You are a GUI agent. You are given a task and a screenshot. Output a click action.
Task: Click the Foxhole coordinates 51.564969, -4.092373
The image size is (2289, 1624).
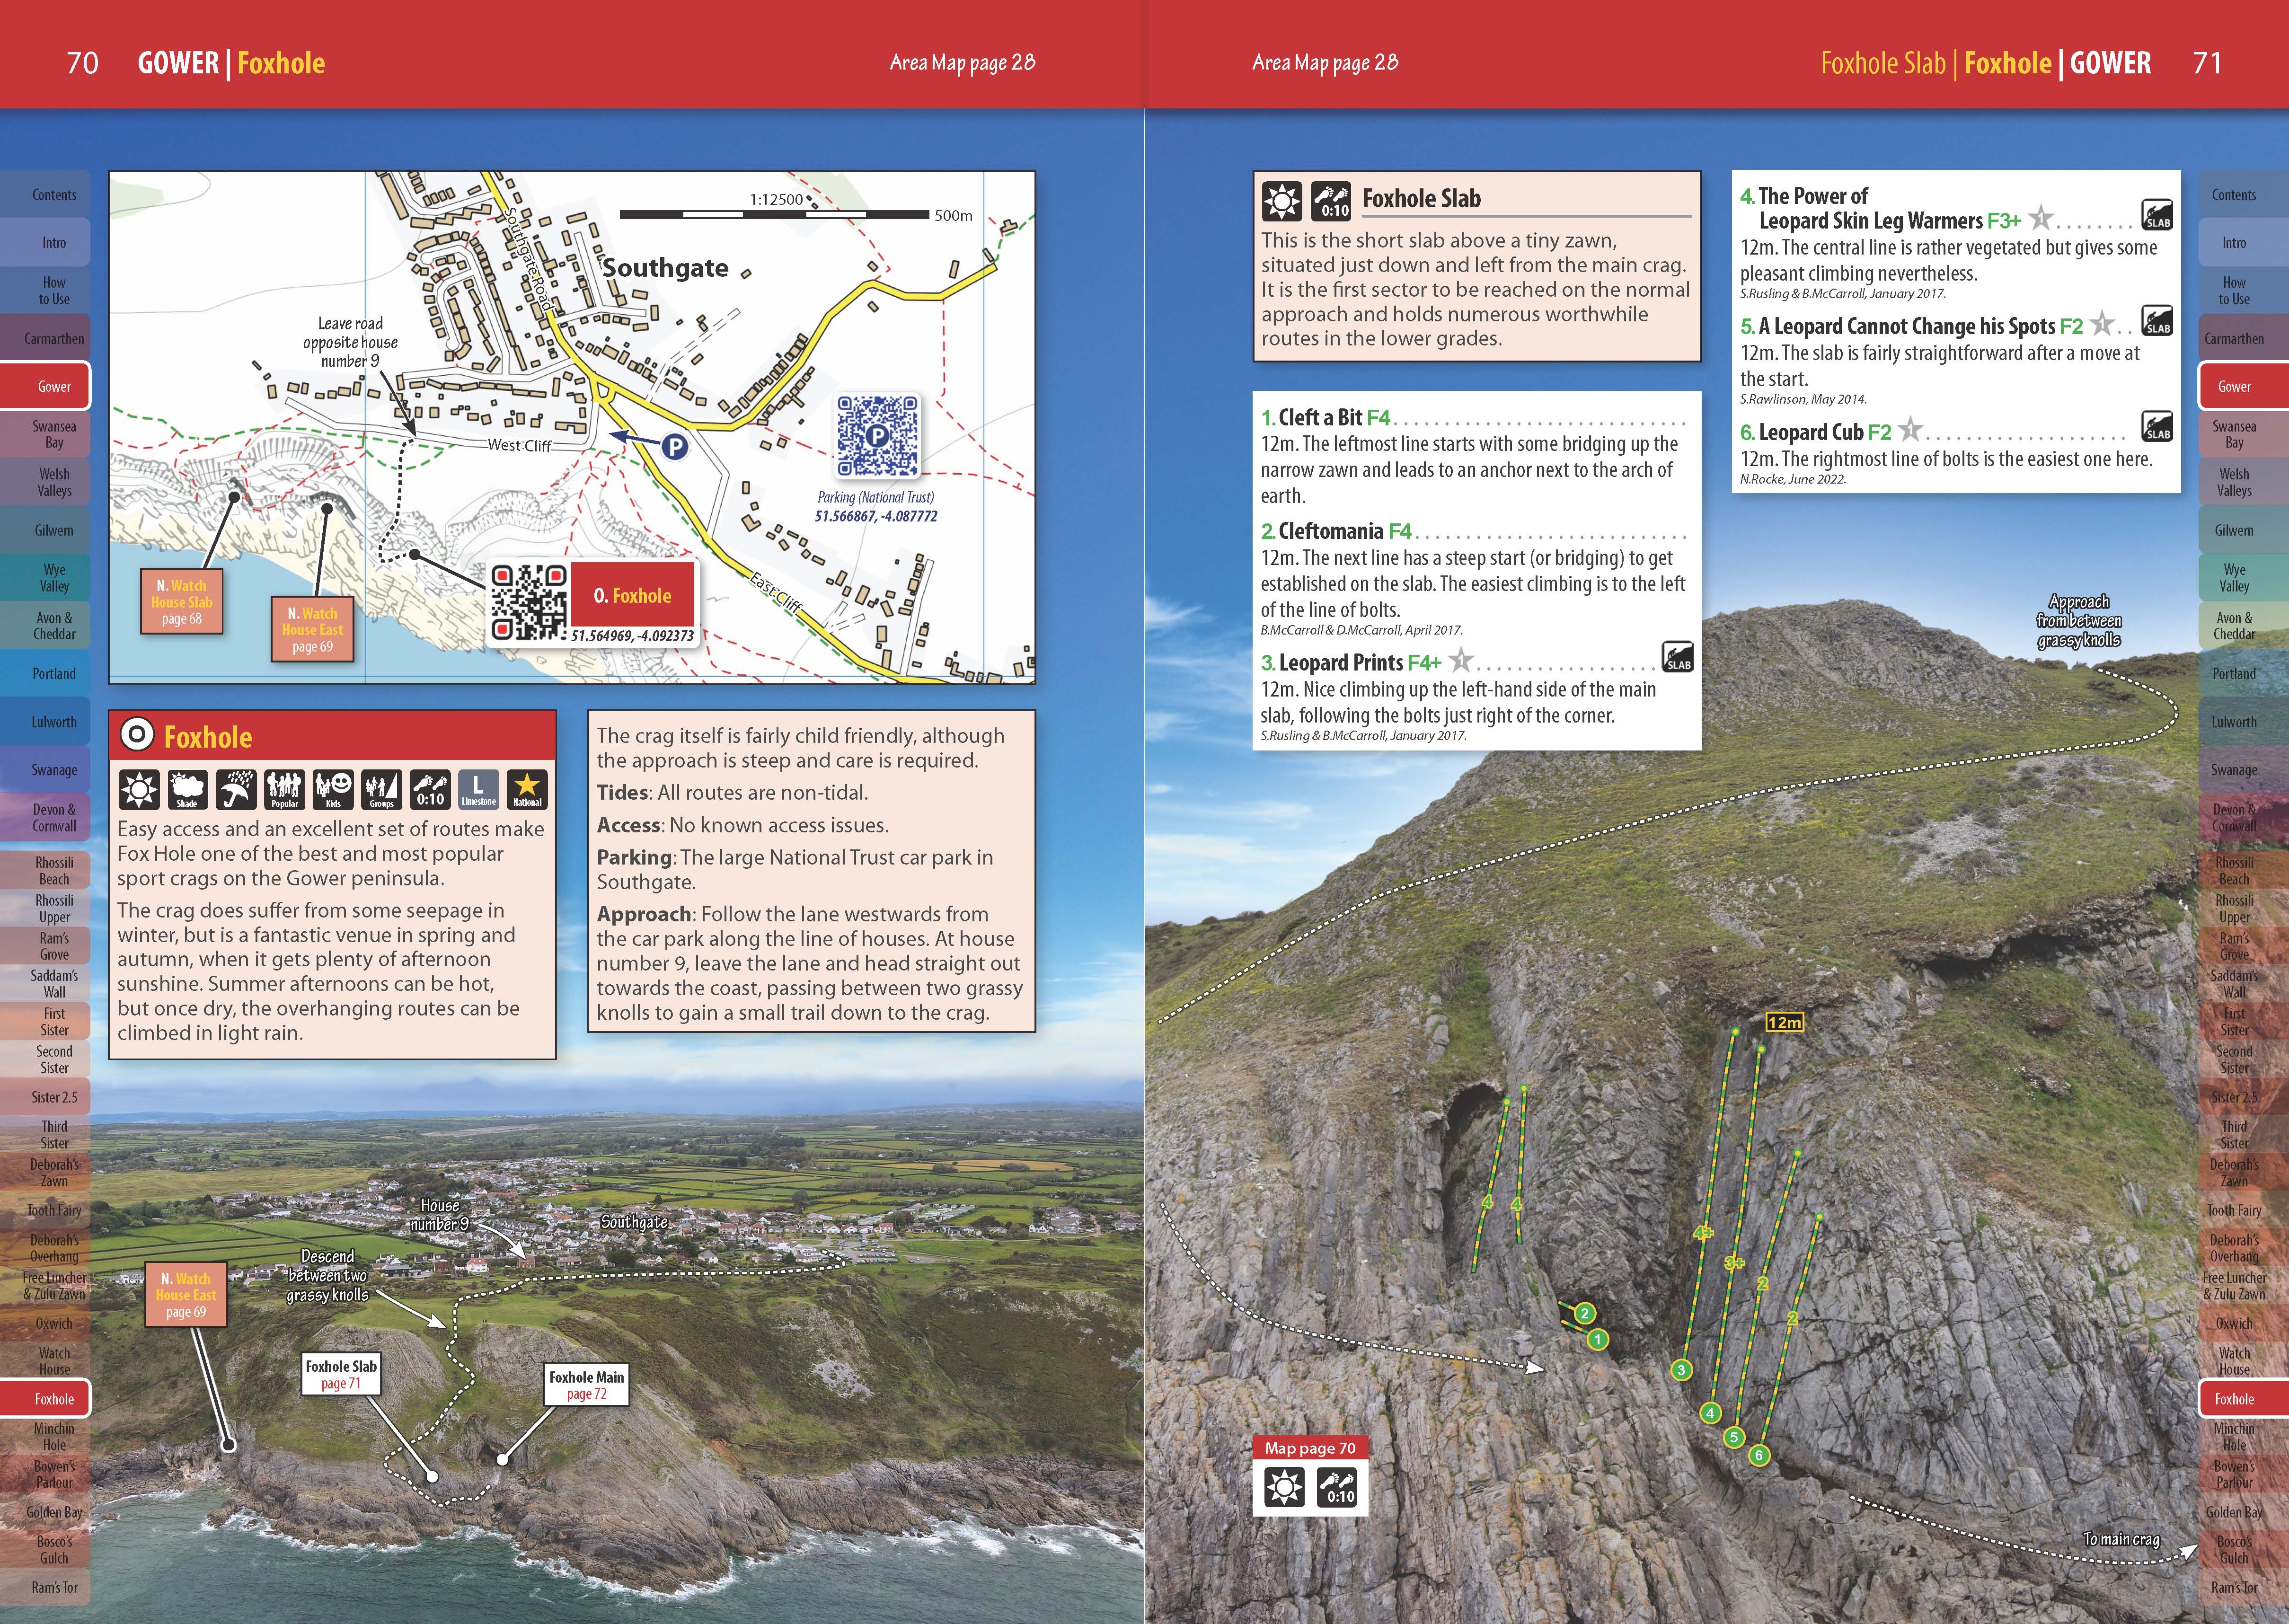[x=632, y=636]
